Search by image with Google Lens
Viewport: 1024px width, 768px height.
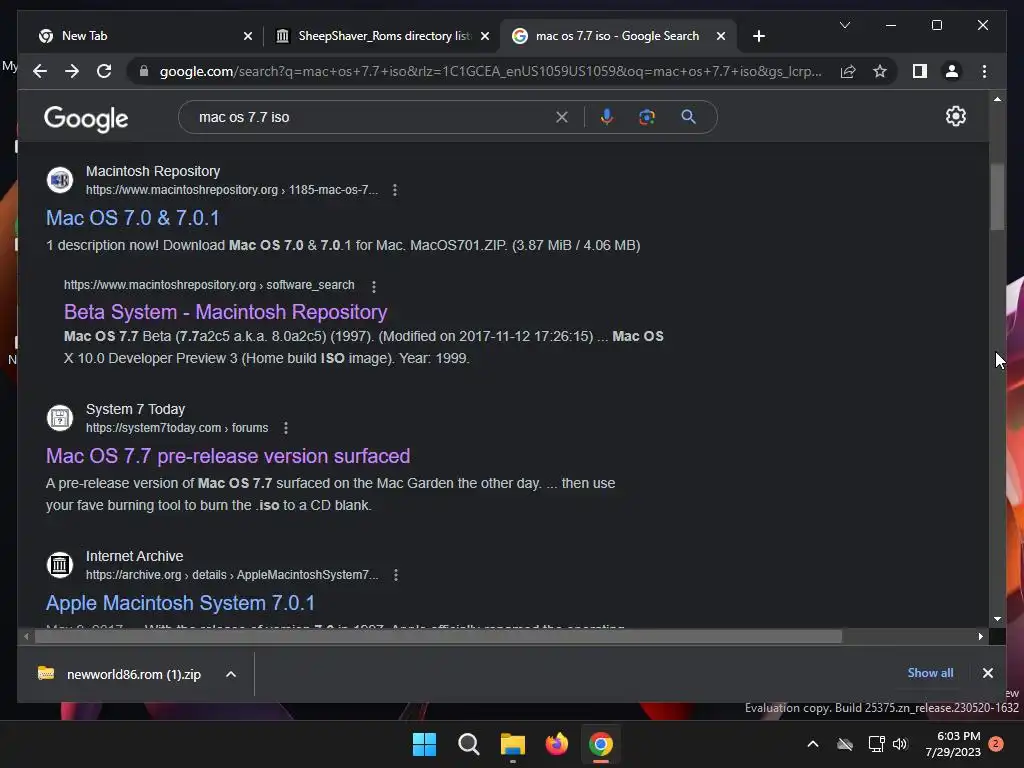coord(647,117)
